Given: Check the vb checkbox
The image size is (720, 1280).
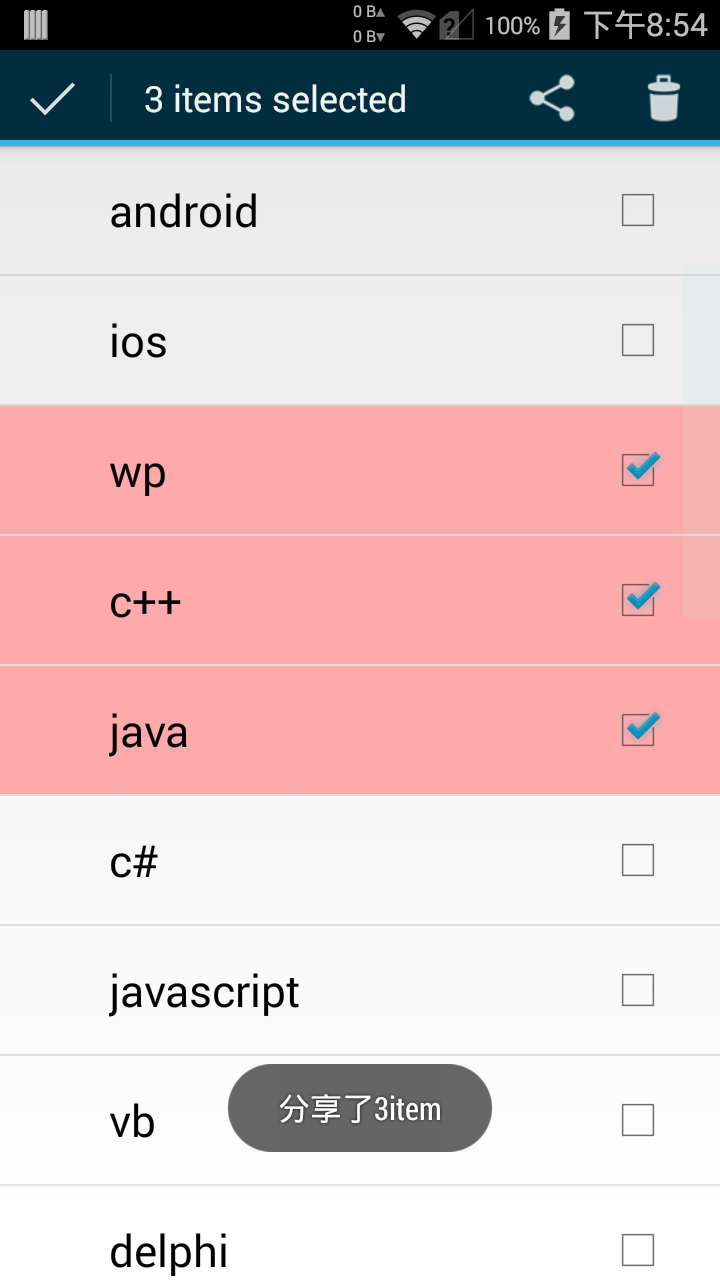Looking at the screenshot, I should coord(638,1120).
